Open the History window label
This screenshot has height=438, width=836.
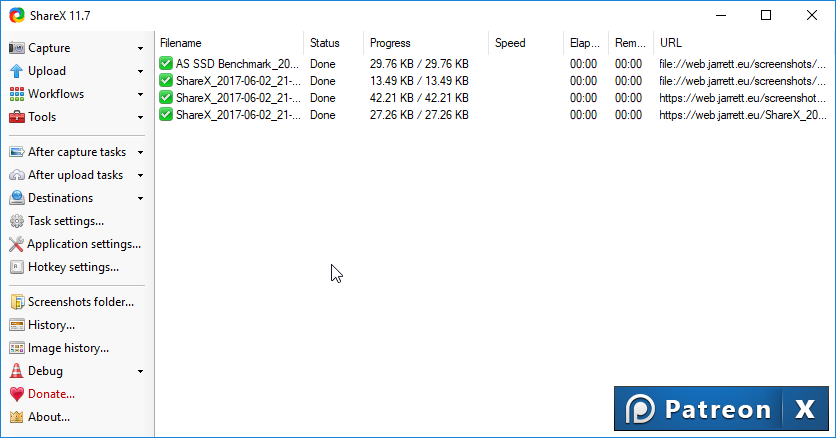pyautogui.click(x=51, y=325)
